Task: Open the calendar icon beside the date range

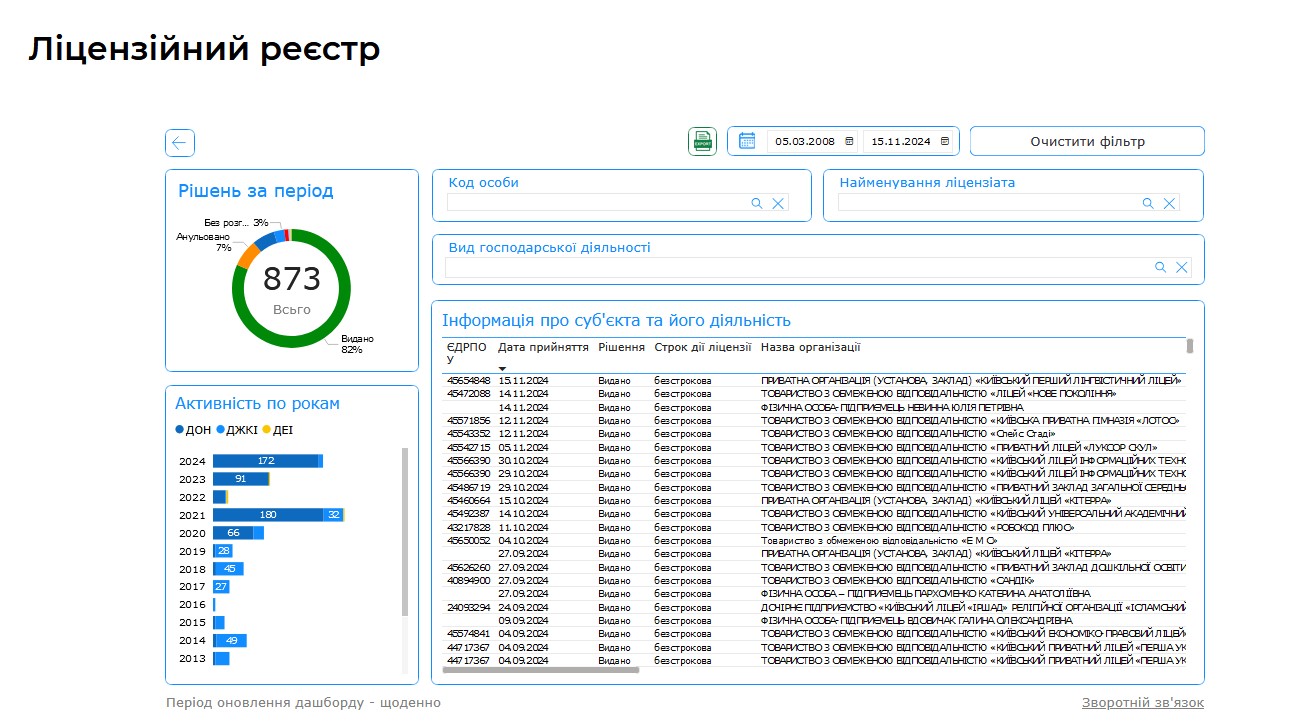Action: (x=747, y=141)
